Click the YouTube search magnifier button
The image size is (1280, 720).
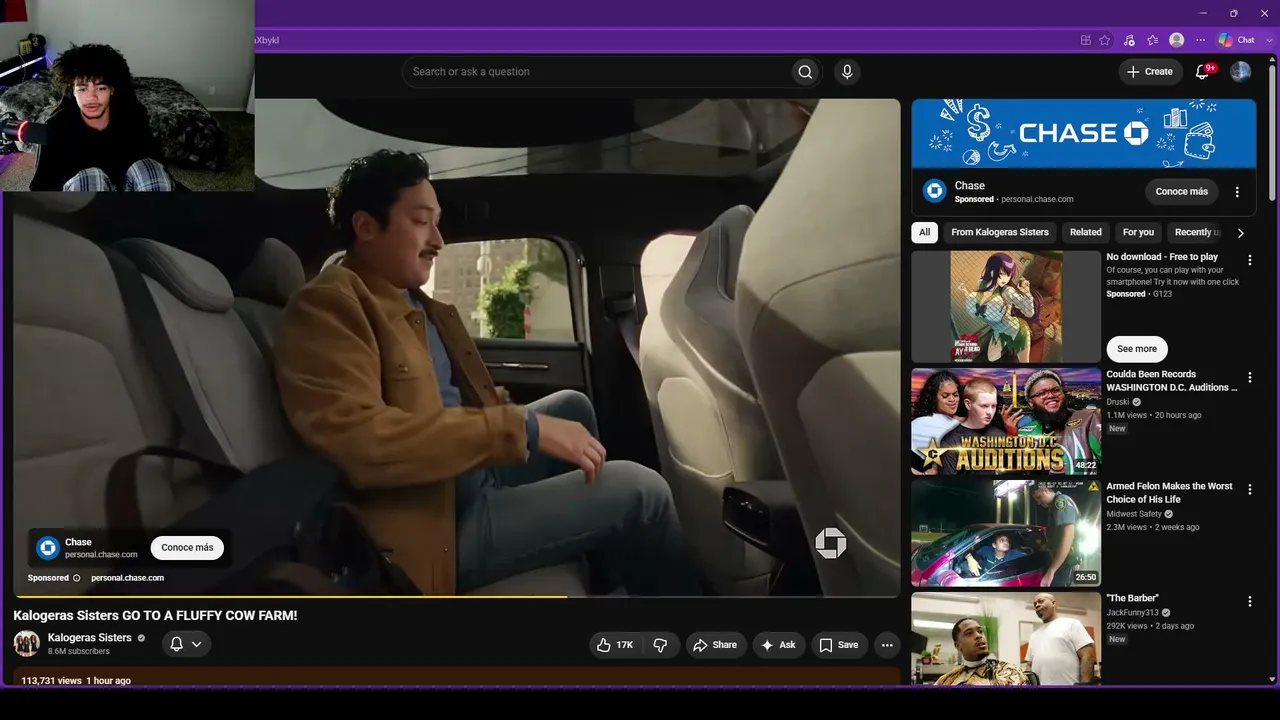(805, 72)
